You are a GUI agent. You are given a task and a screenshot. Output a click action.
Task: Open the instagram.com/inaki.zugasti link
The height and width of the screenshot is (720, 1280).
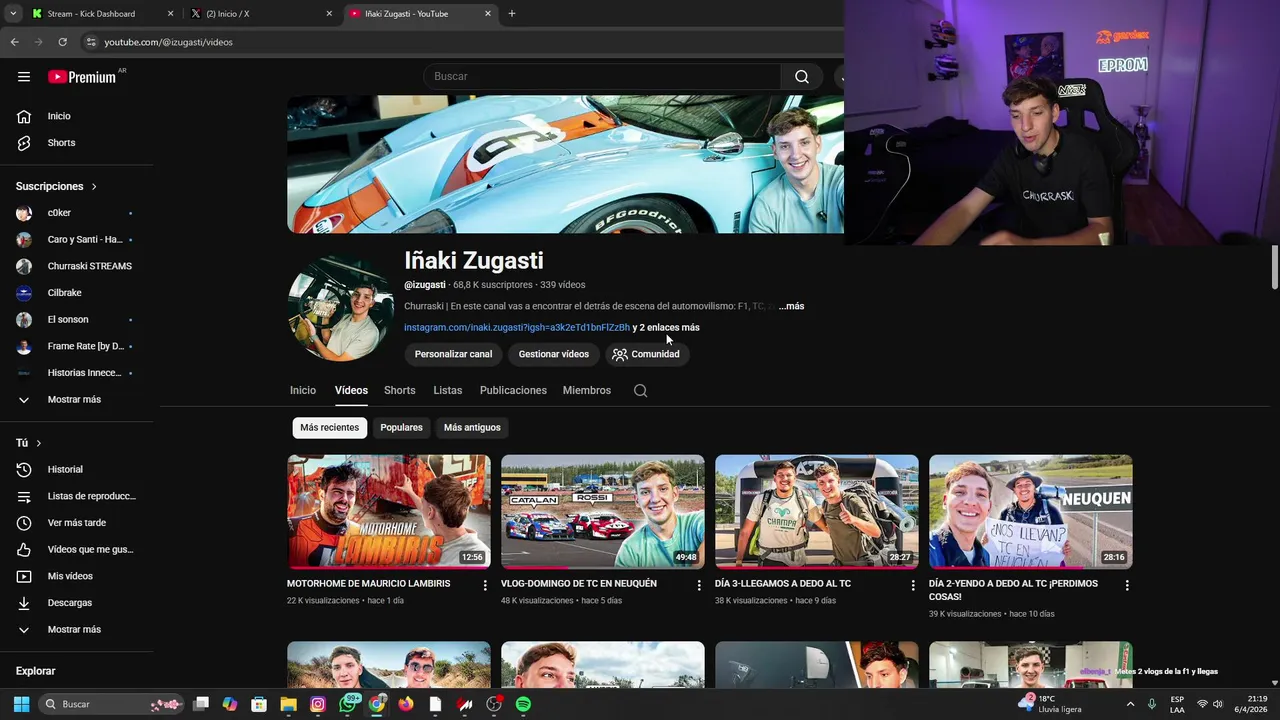(x=517, y=327)
